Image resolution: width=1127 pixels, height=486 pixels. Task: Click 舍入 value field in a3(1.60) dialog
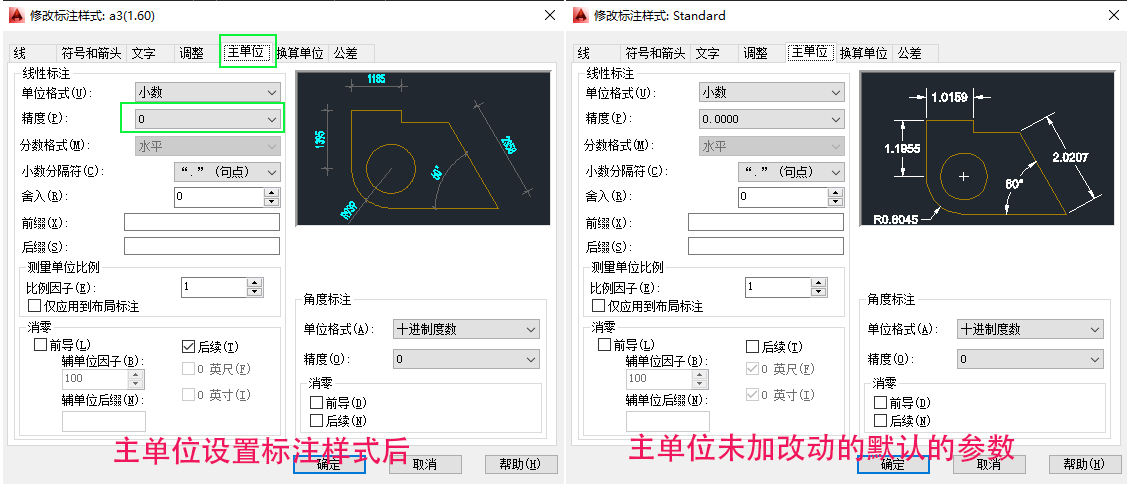click(x=220, y=196)
